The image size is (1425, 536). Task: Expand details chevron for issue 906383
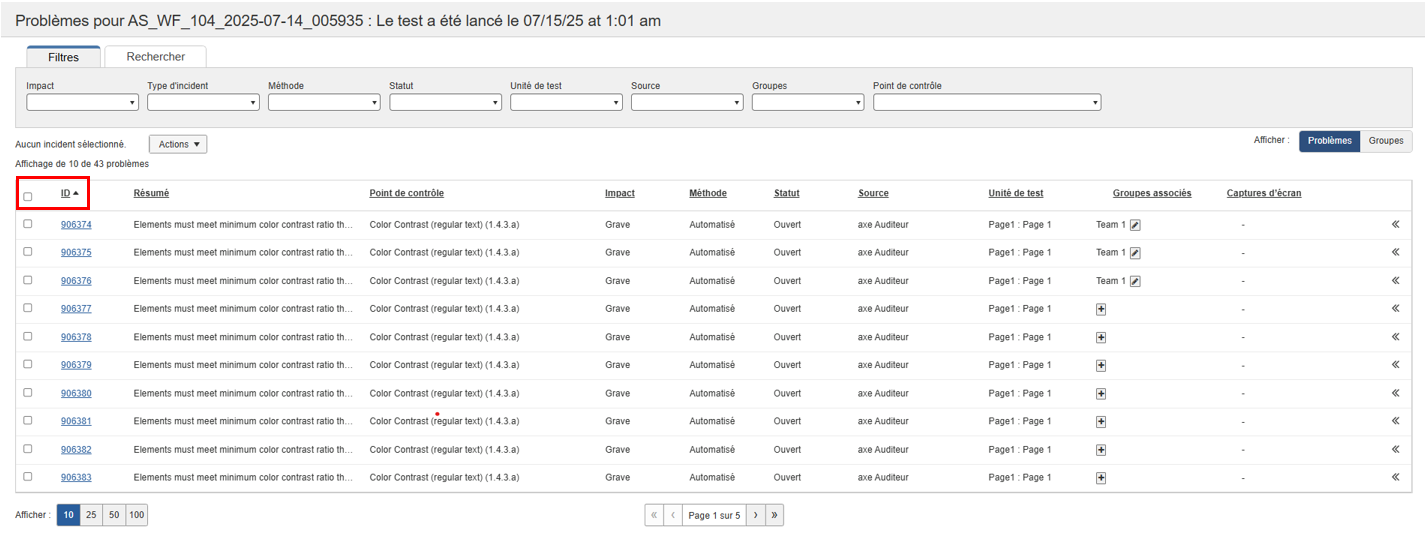point(1395,478)
